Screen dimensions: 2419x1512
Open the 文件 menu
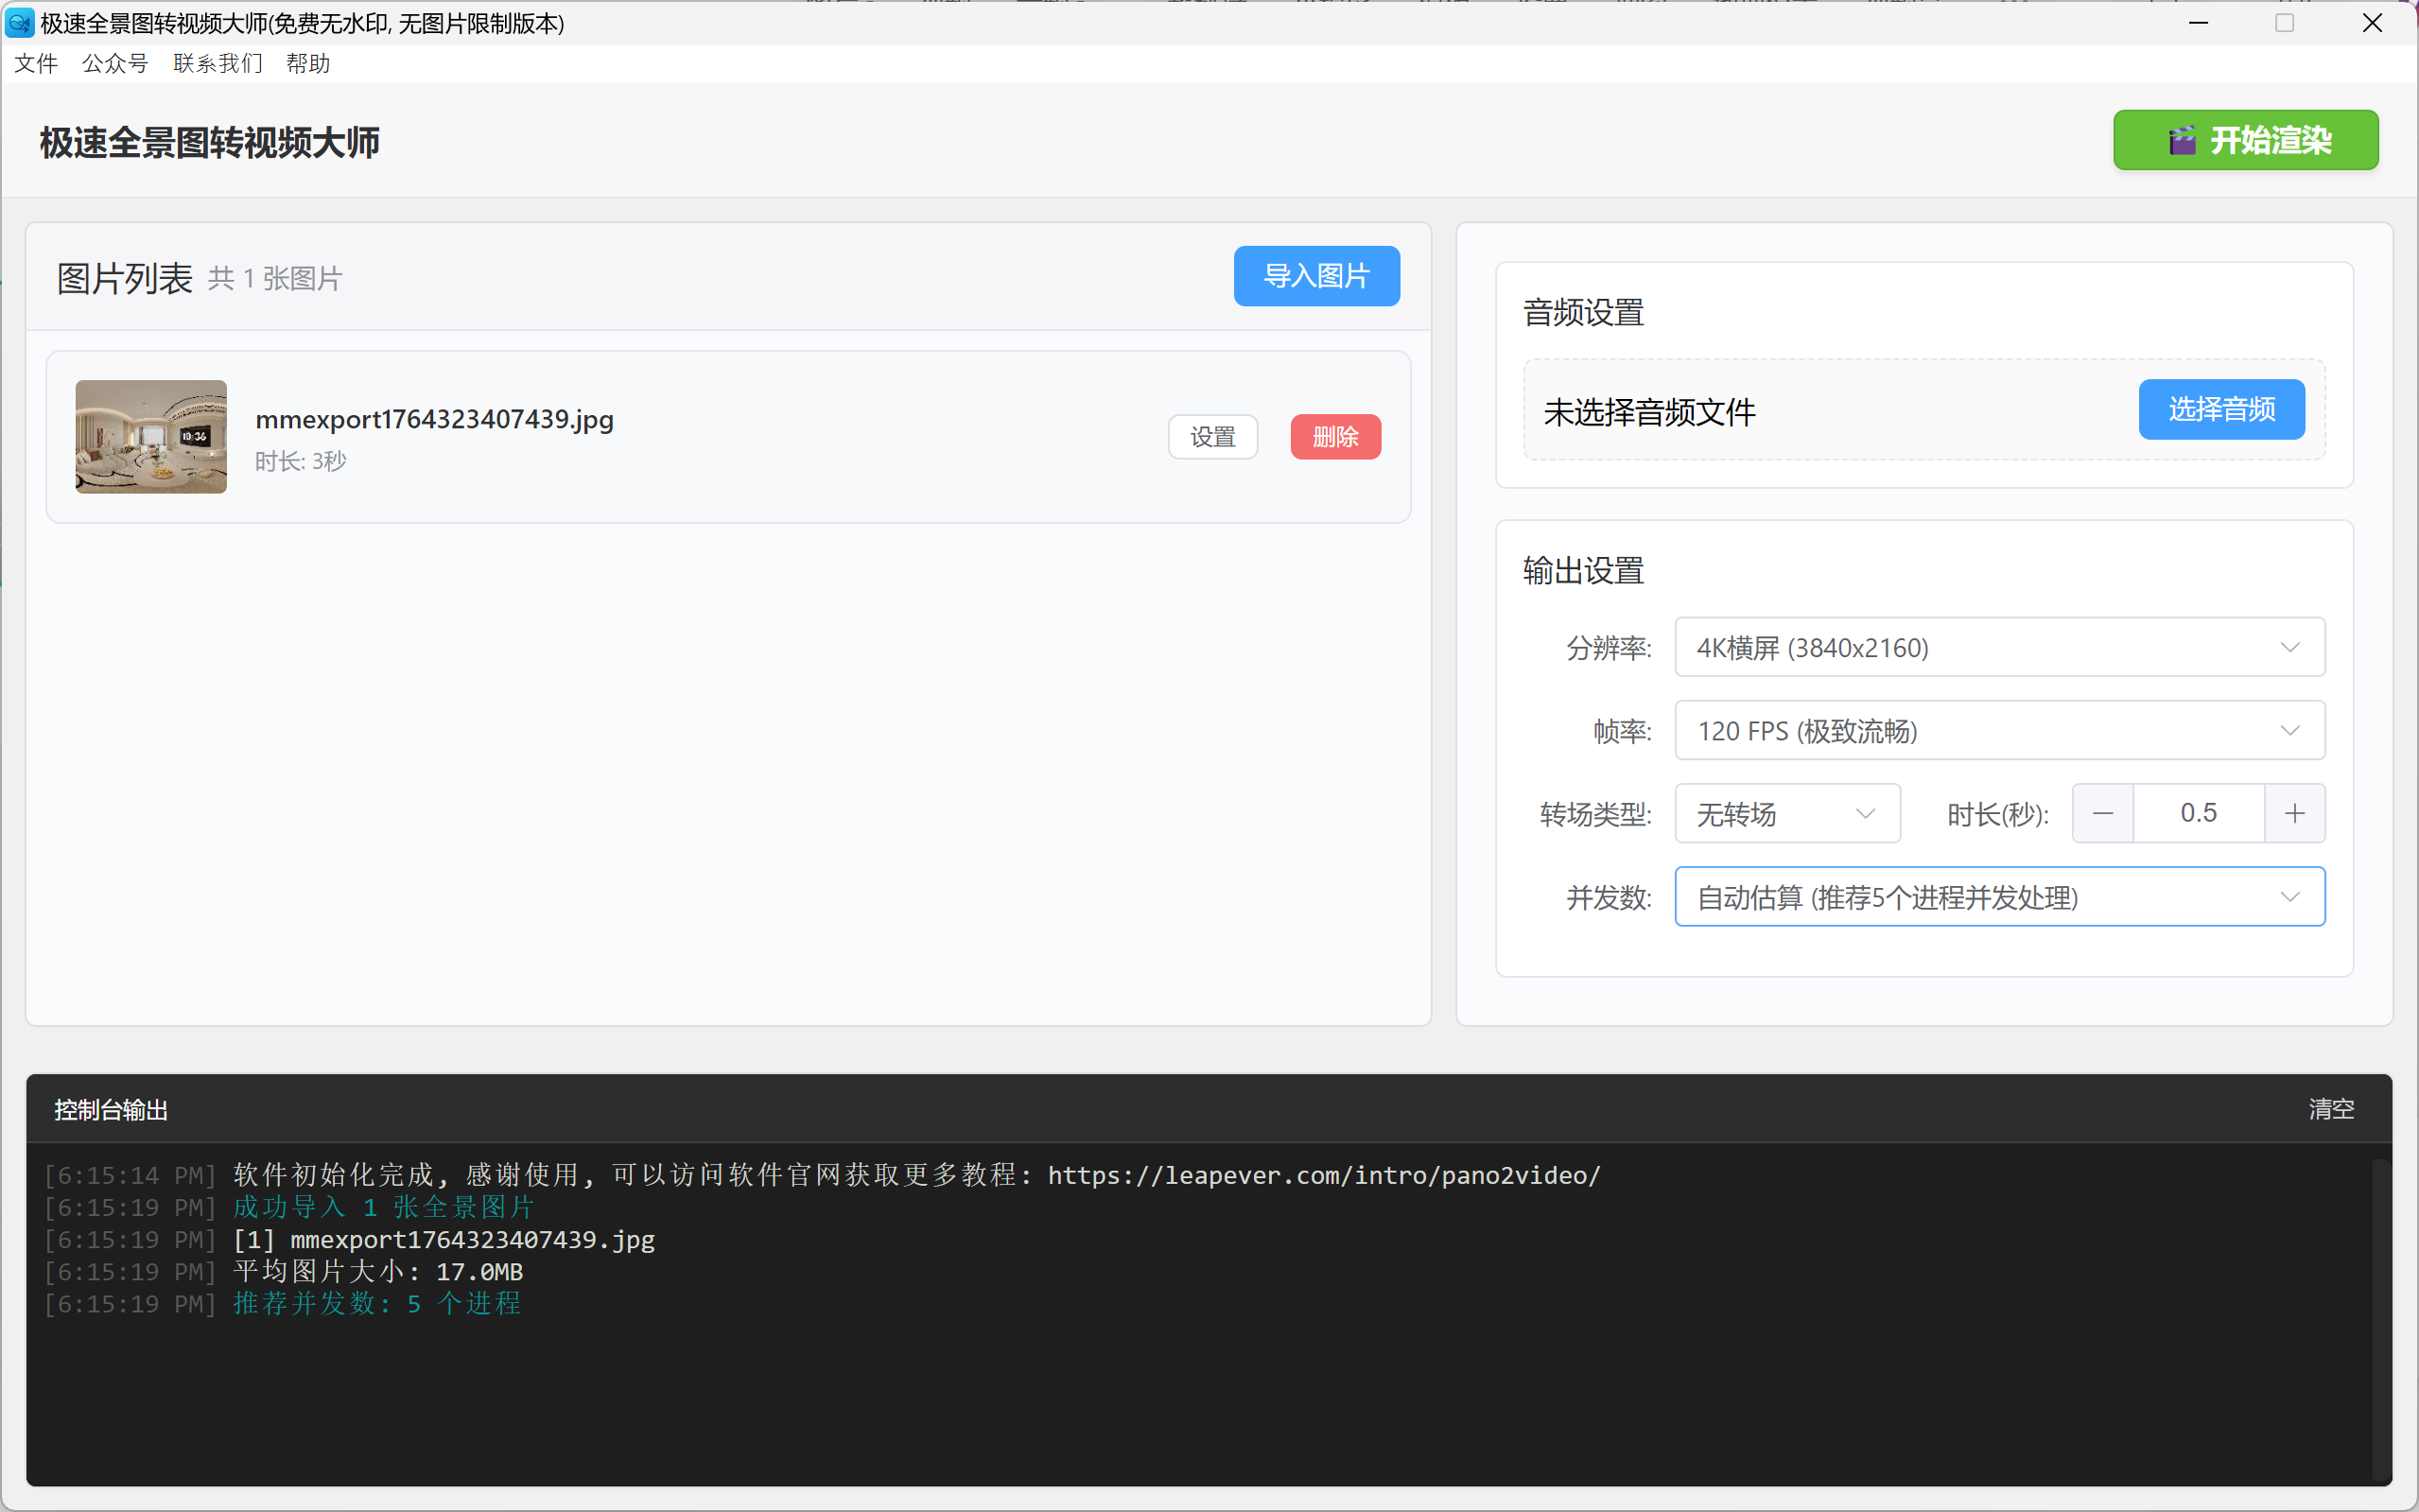(36, 64)
